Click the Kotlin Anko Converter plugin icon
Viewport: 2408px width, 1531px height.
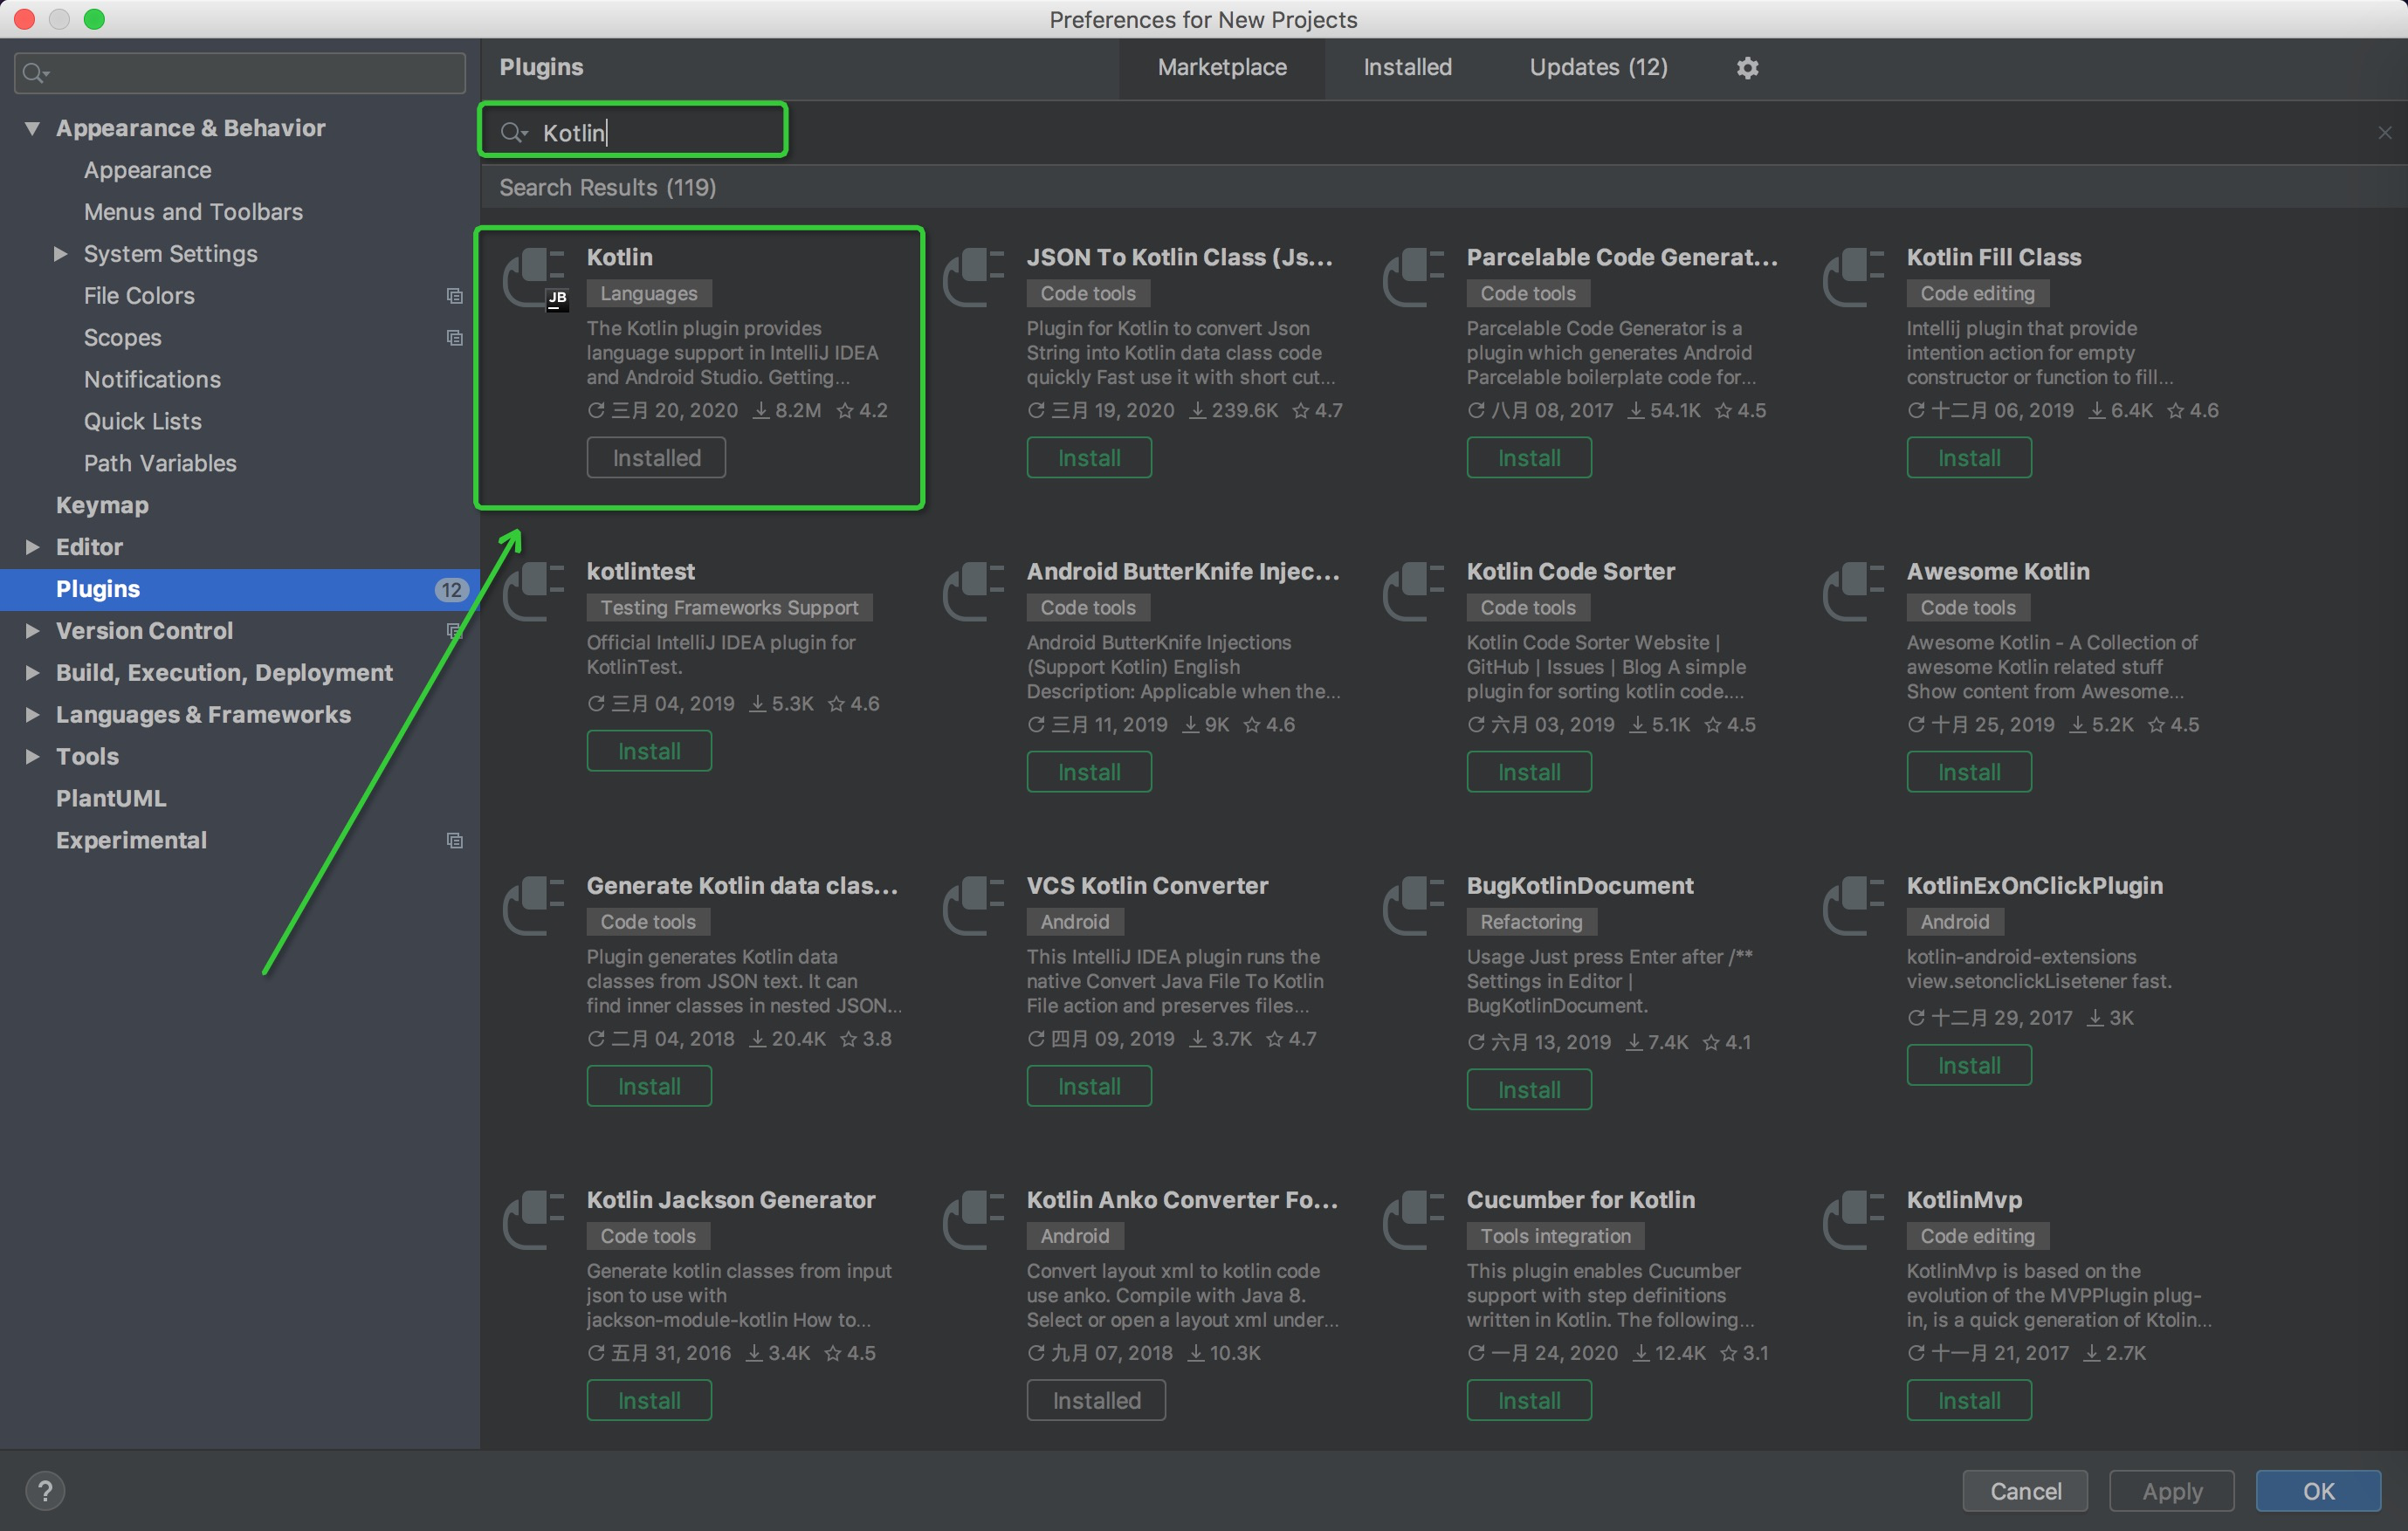974,1219
